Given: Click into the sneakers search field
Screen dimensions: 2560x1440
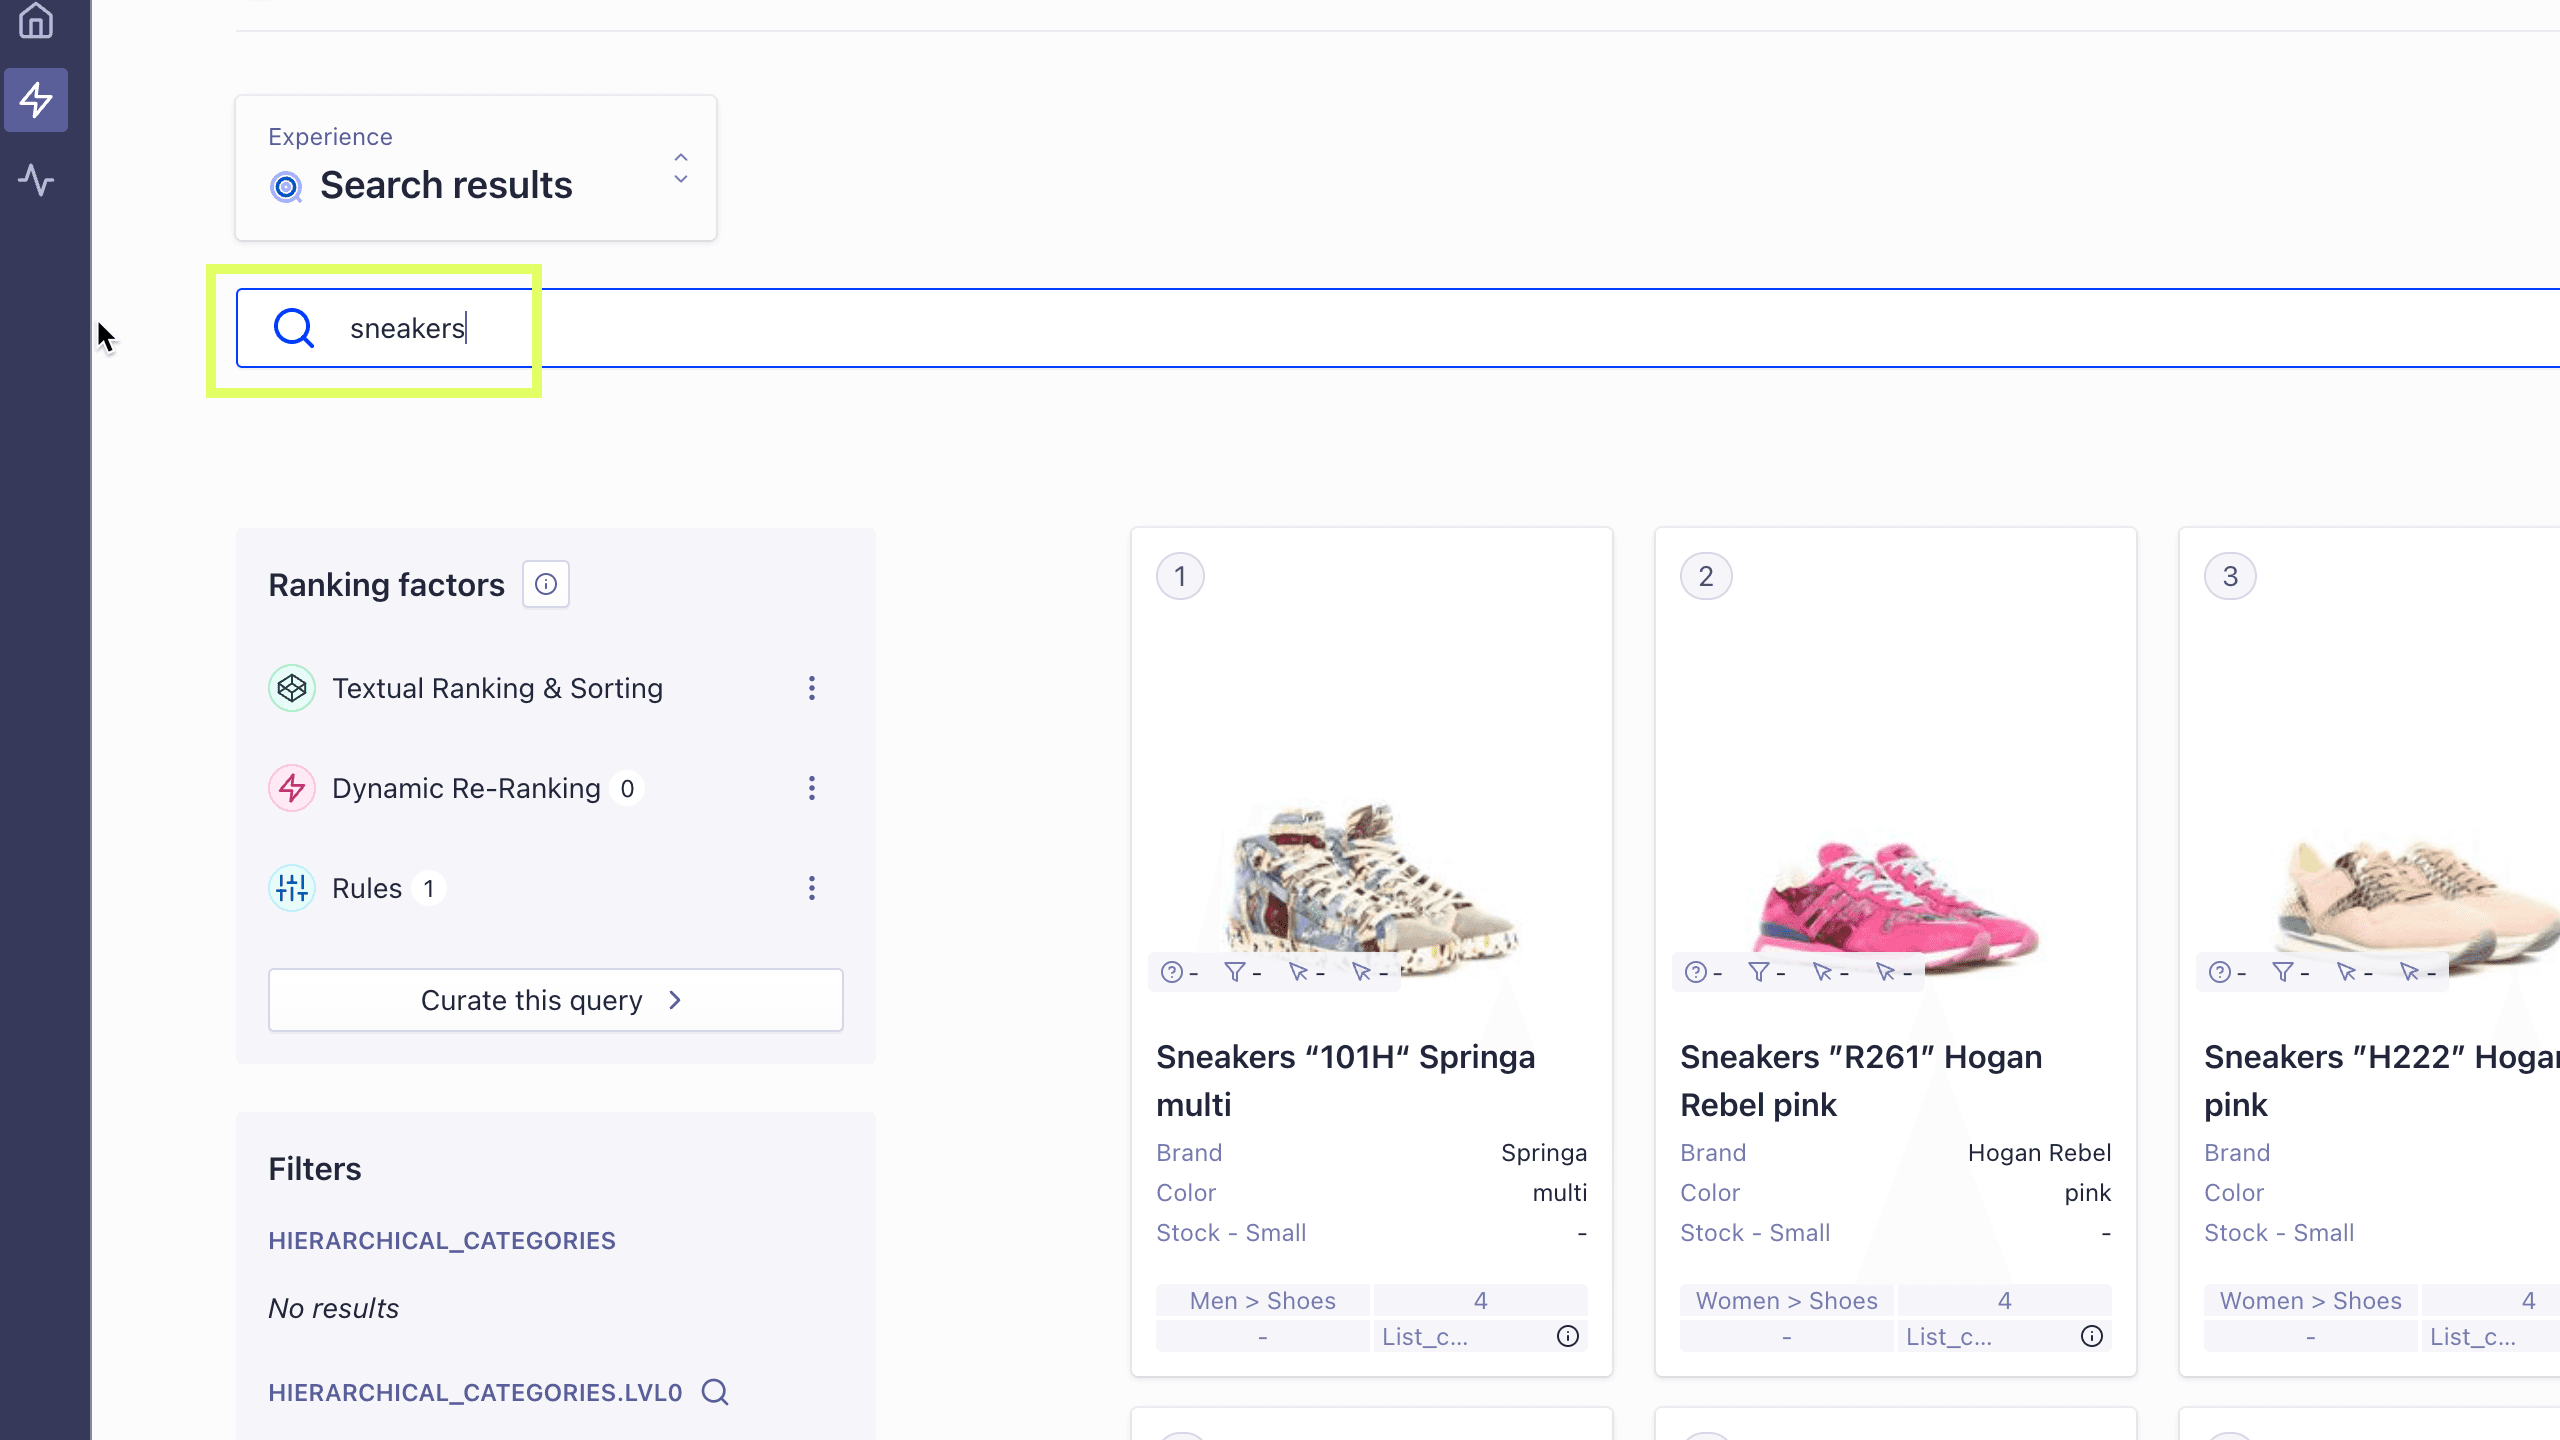Looking at the screenshot, I should (1400, 328).
